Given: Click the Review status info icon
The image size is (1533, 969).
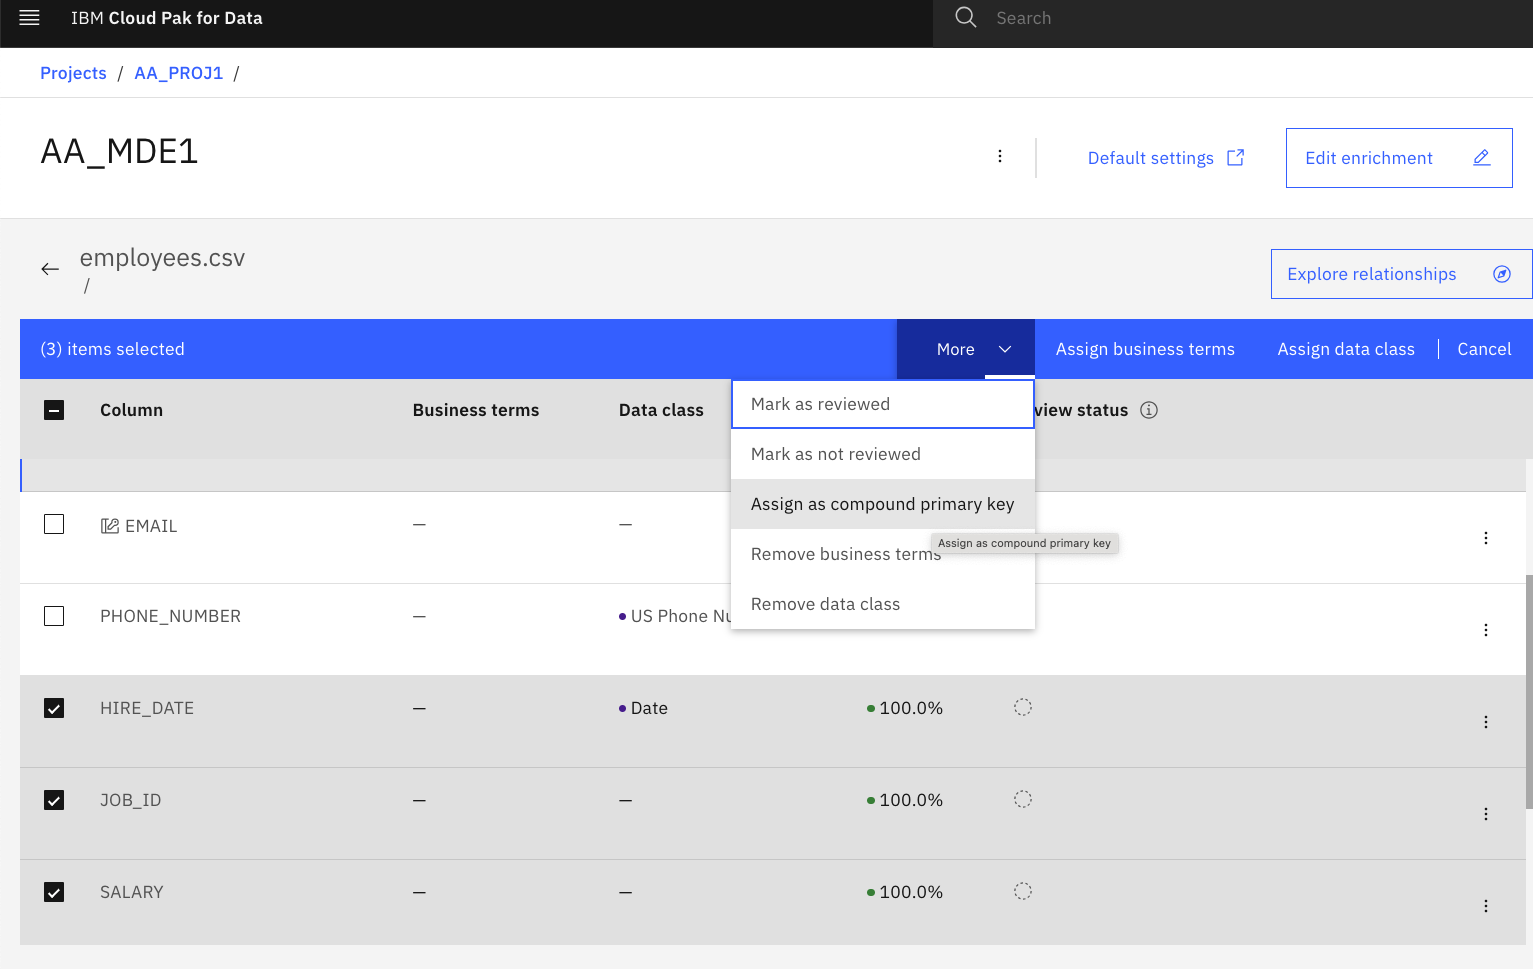Looking at the screenshot, I should 1149,410.
